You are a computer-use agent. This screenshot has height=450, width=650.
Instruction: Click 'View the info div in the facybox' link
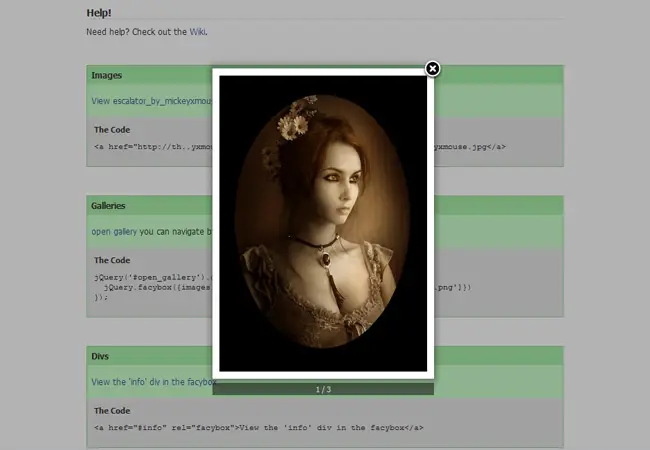point(154,382)
